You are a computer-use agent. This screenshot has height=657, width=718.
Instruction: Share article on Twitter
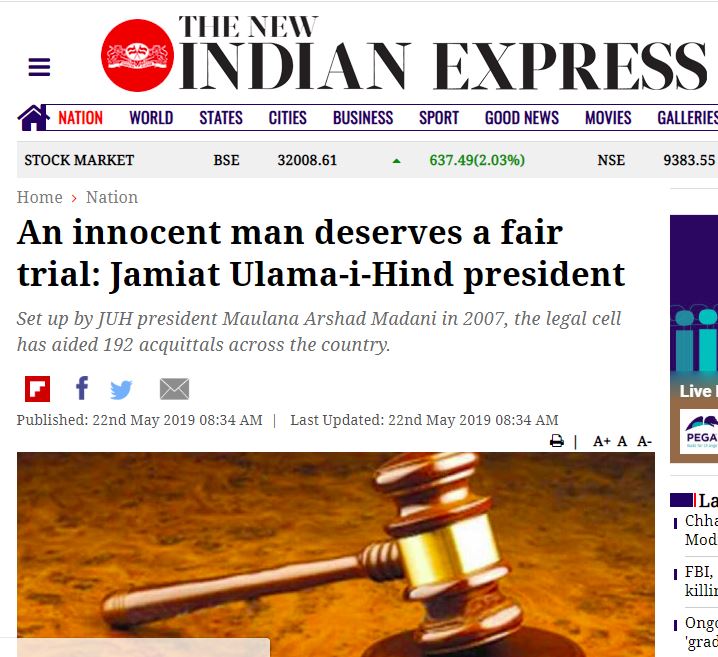click(121, 390)
